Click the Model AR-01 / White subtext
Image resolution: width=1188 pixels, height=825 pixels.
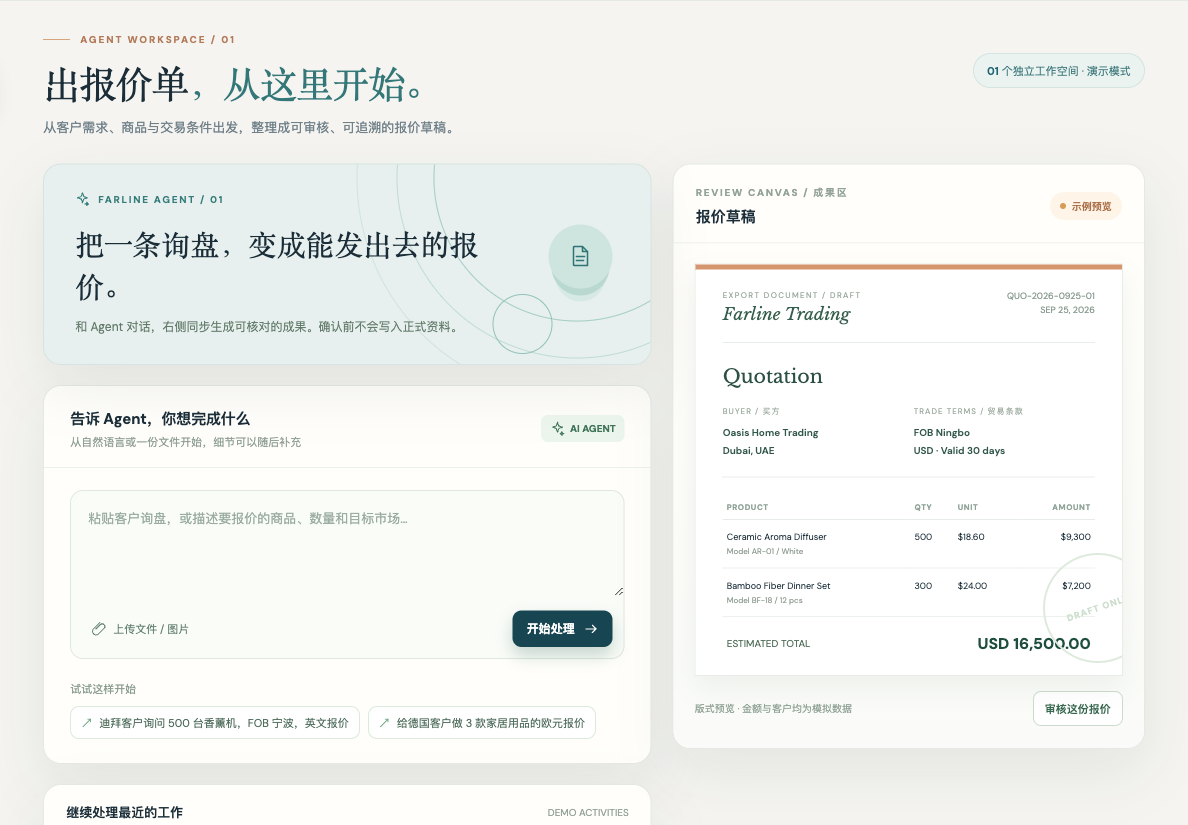point(764,552)
